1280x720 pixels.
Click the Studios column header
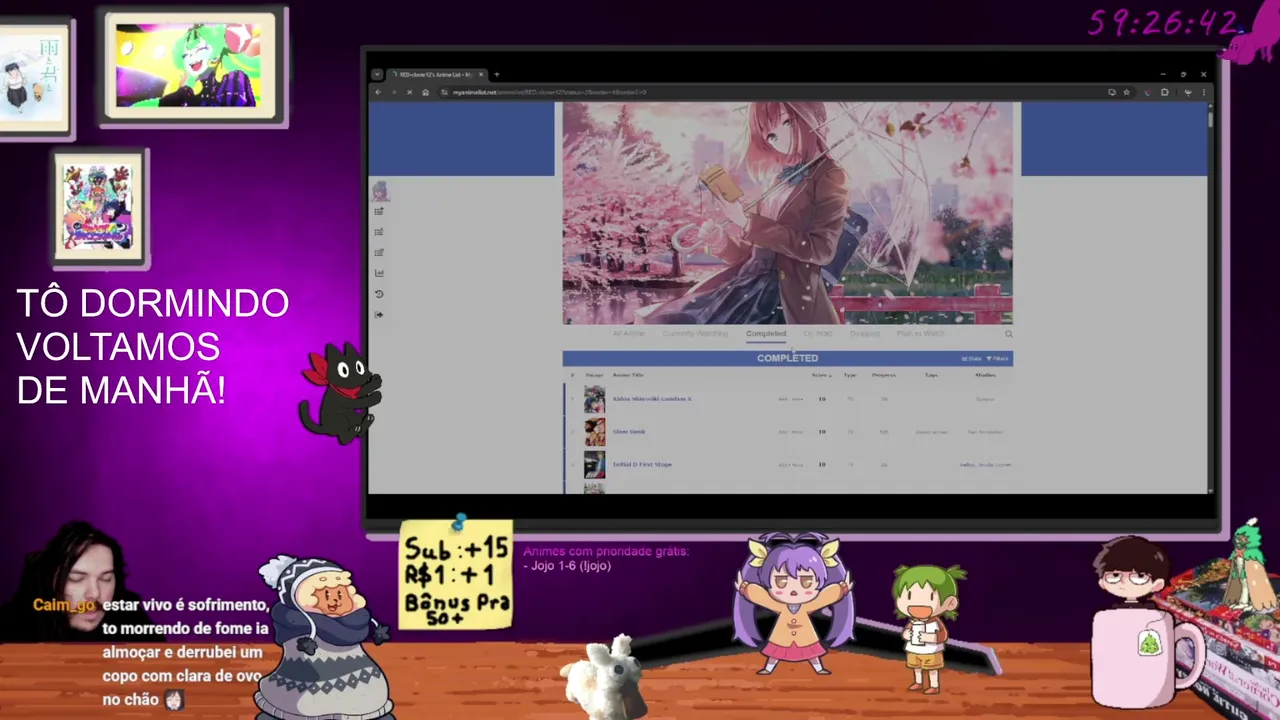pos(985,375)
